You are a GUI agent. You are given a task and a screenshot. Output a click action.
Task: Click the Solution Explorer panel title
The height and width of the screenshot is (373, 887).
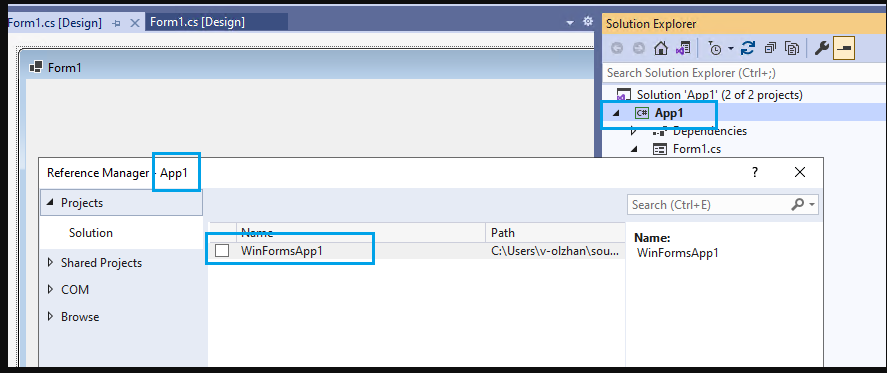pyautogui.click(x=651, y=24)
